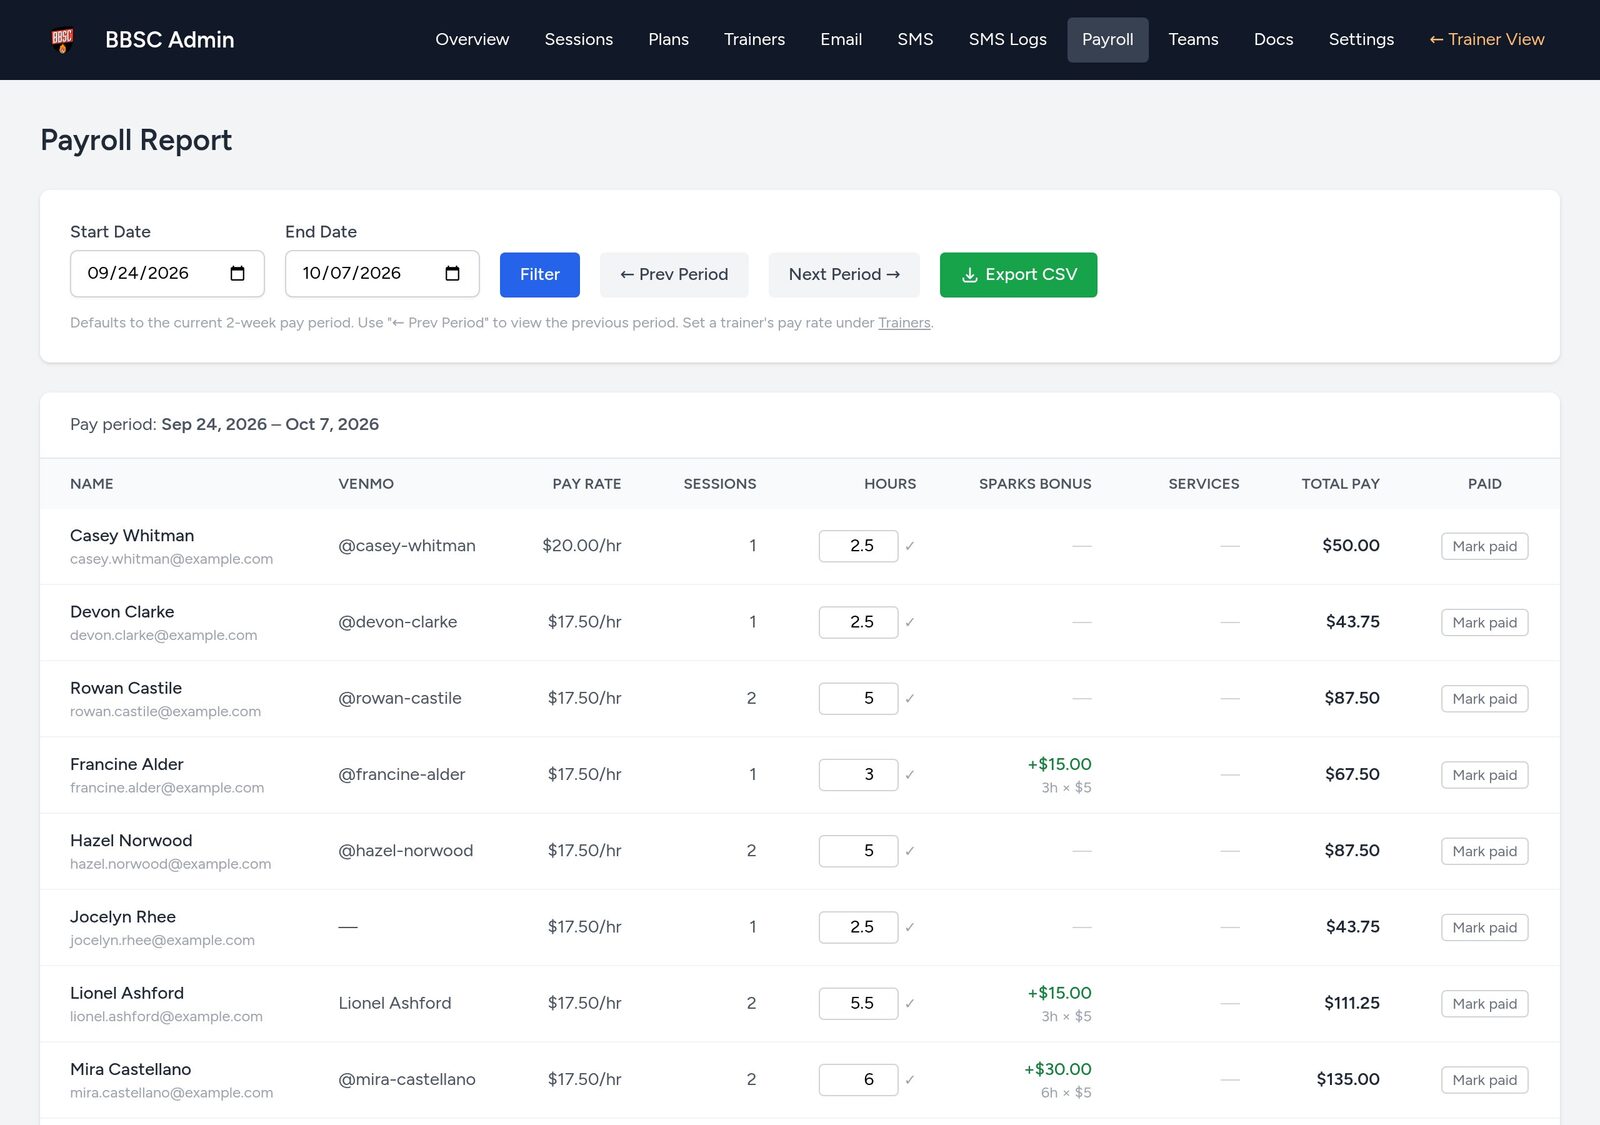Image resolution: width=1600 pixels, height=1125 pixels.
Task: Open the SMS Logs page
Action: click(x=1007, y=40)
